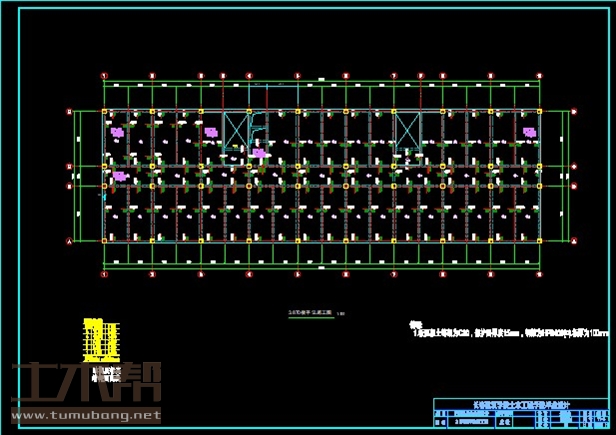Click axis bubble D on the left side
Screen dimensions: 616x435
[69, 109]
